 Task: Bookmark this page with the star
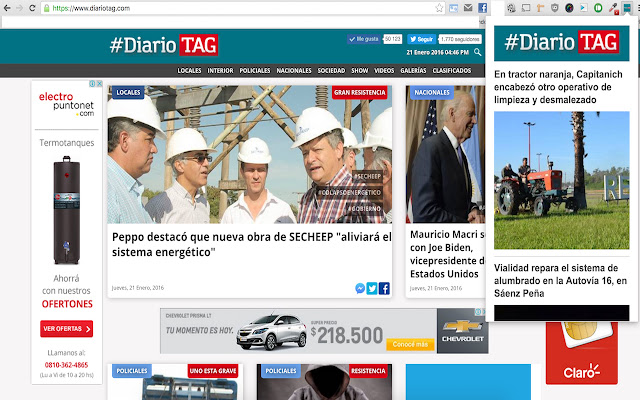pos(439,8)
